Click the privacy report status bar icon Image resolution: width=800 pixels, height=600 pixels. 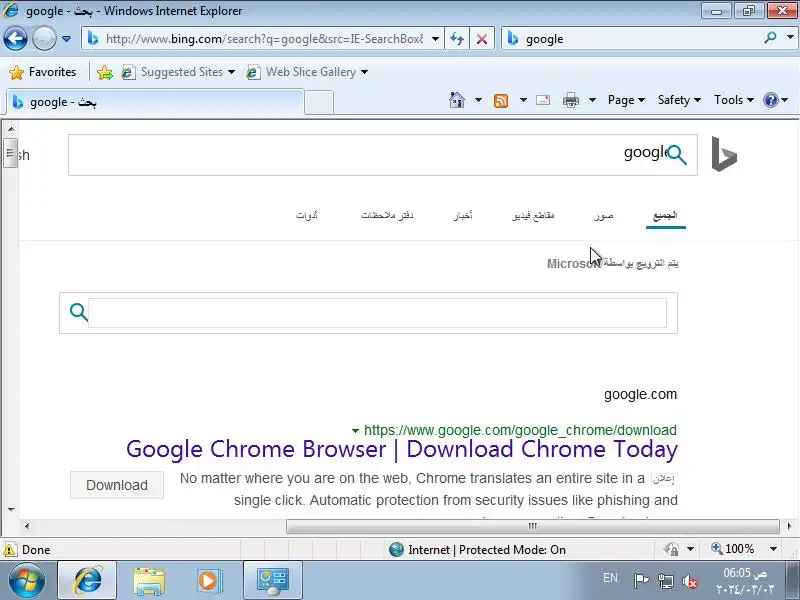671,549
